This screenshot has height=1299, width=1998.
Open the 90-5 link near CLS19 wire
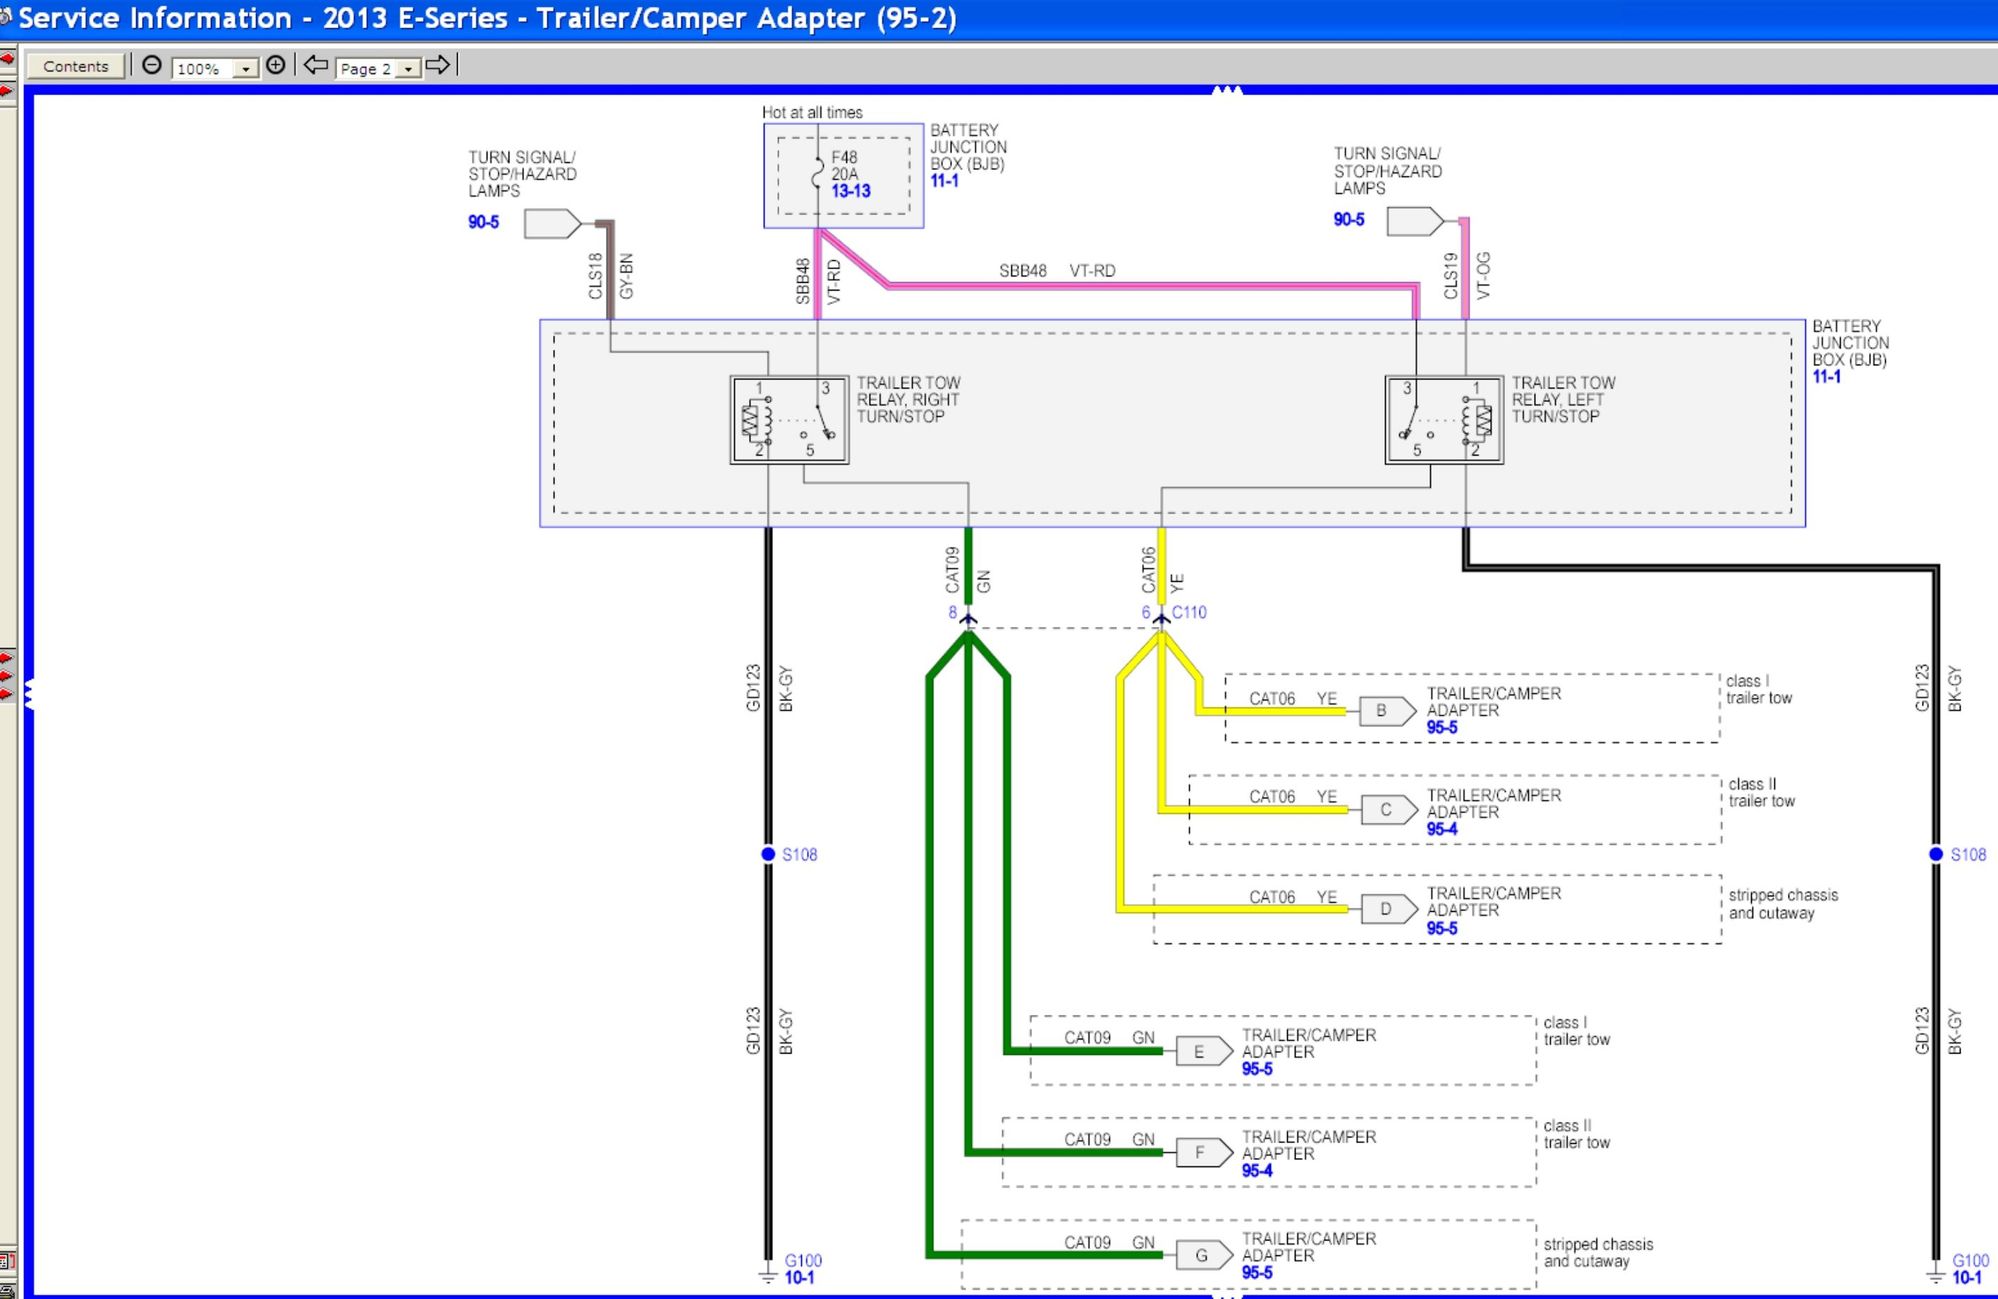tap(1349, 219)
